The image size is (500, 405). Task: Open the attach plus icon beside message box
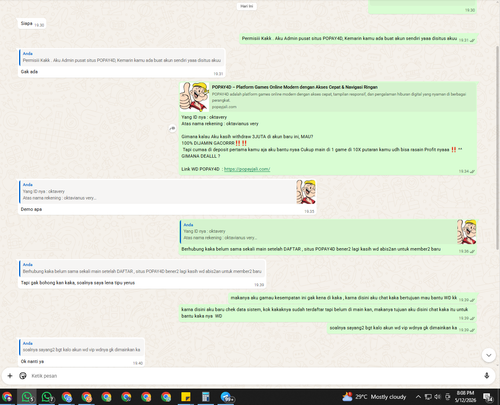pos(10,376)
